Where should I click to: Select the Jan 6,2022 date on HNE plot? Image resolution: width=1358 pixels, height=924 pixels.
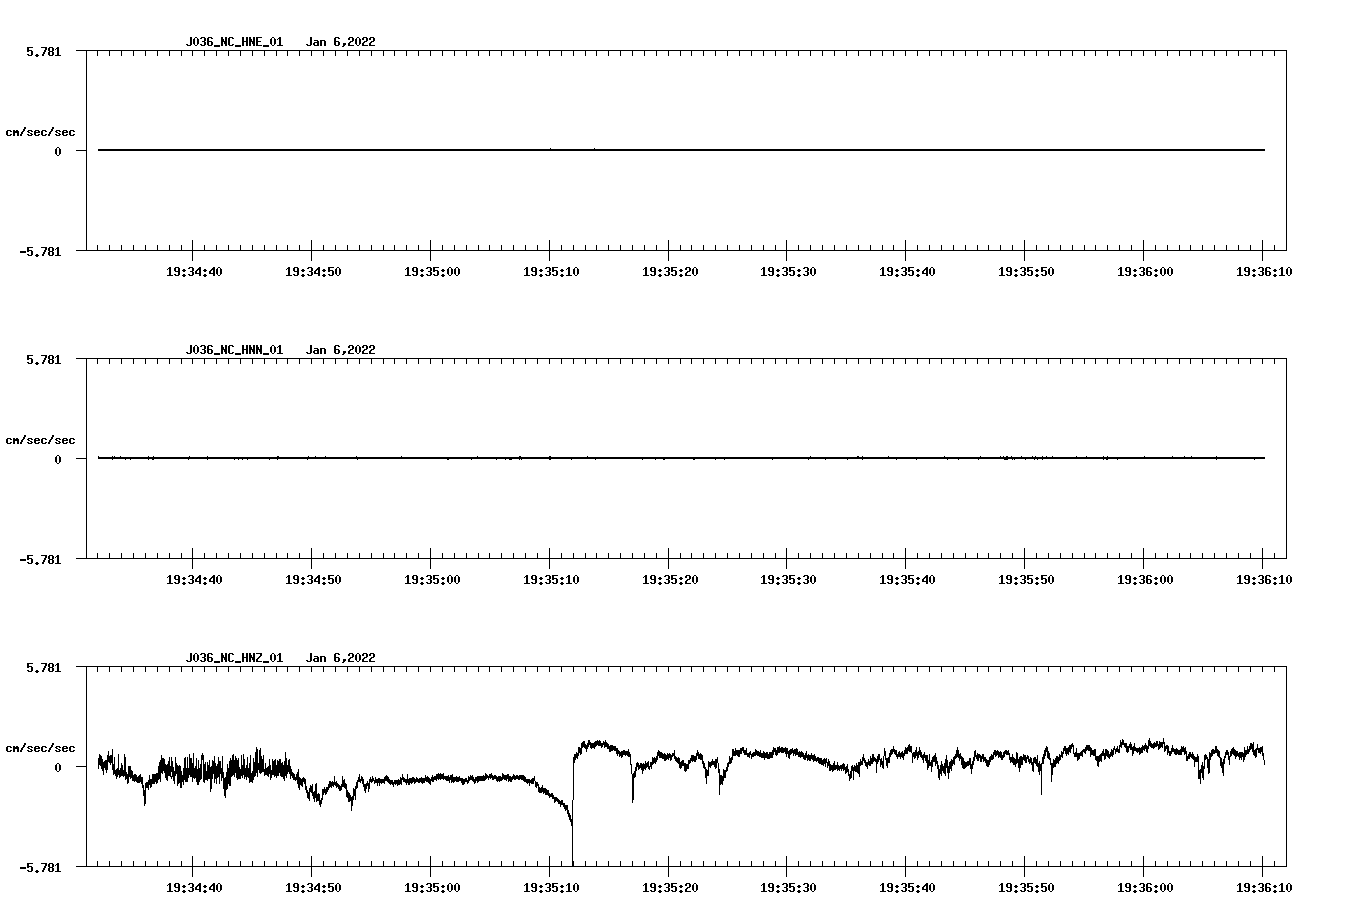tap(341, 42)
